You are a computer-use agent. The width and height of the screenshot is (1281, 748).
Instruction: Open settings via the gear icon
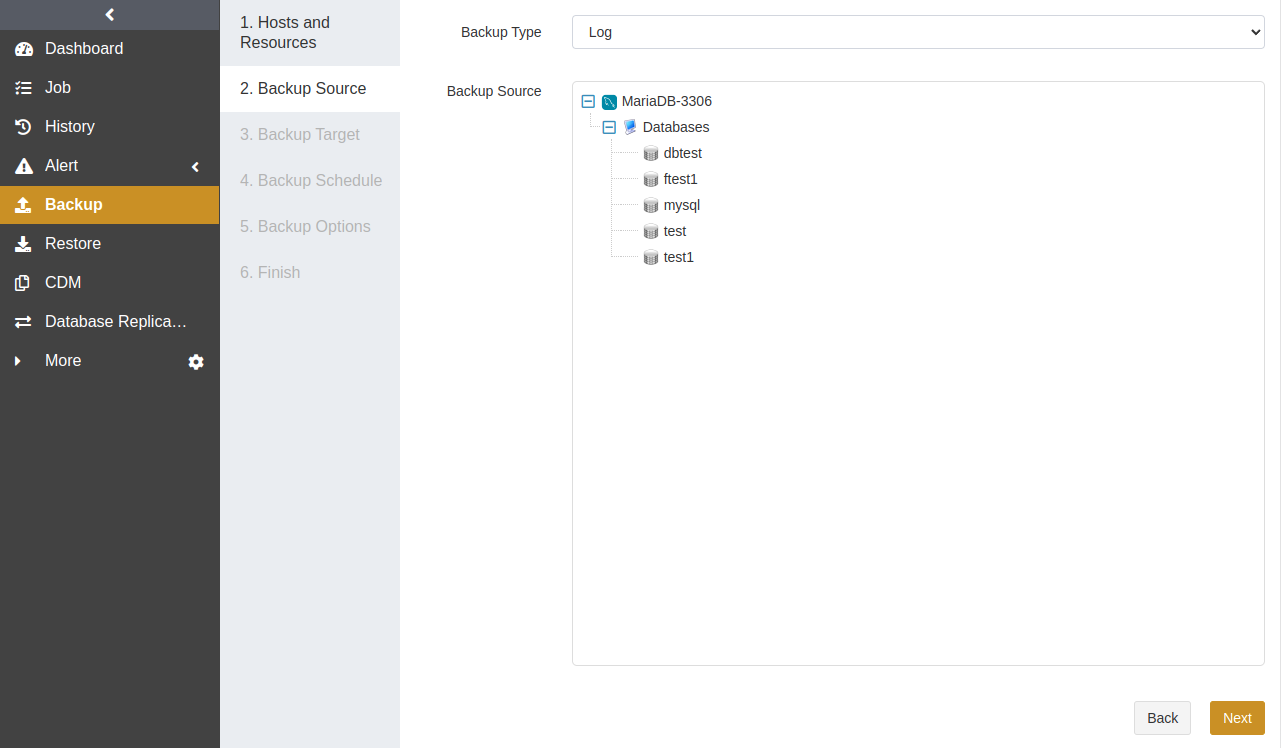point(196,362)
